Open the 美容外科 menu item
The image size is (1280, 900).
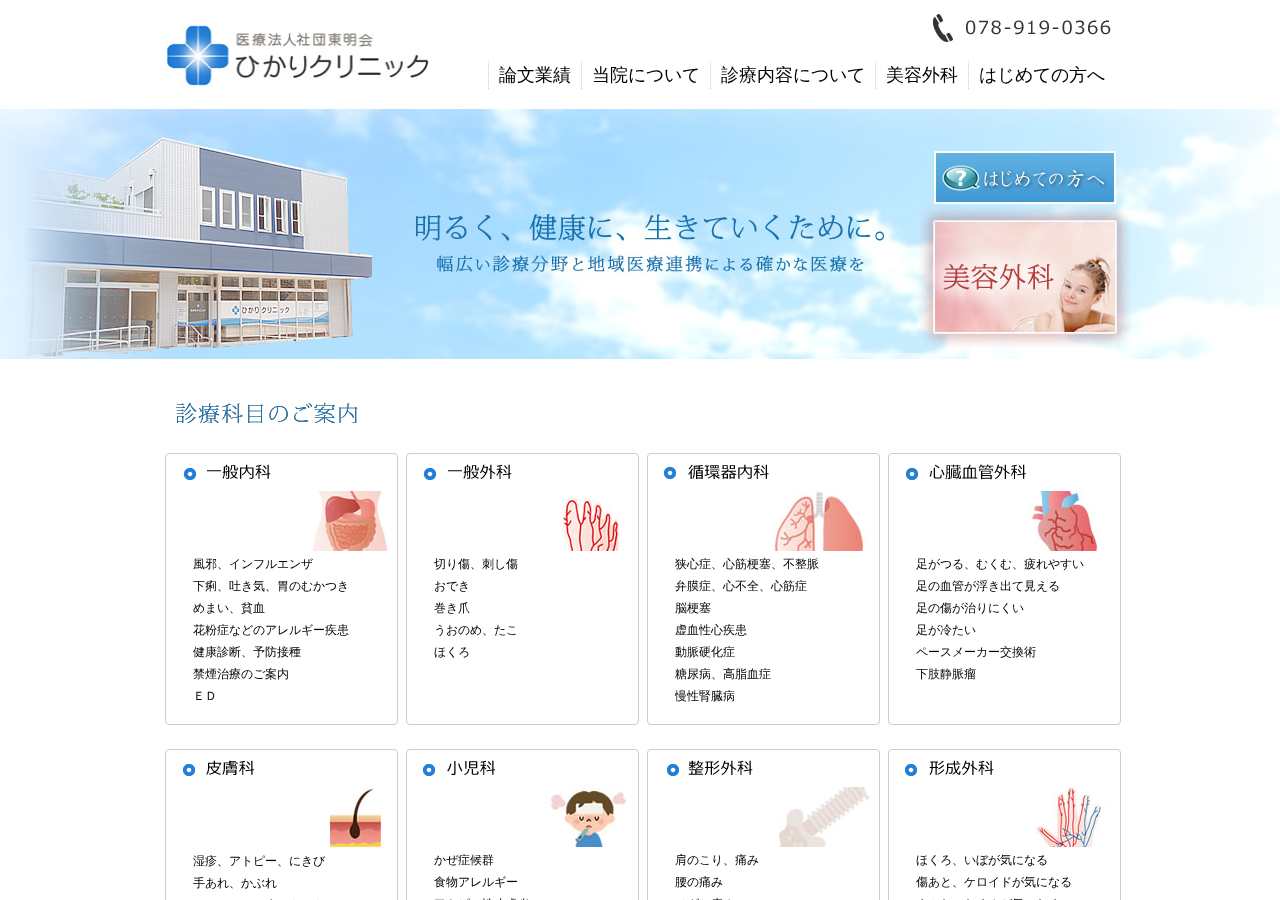(x=922, y=75)
